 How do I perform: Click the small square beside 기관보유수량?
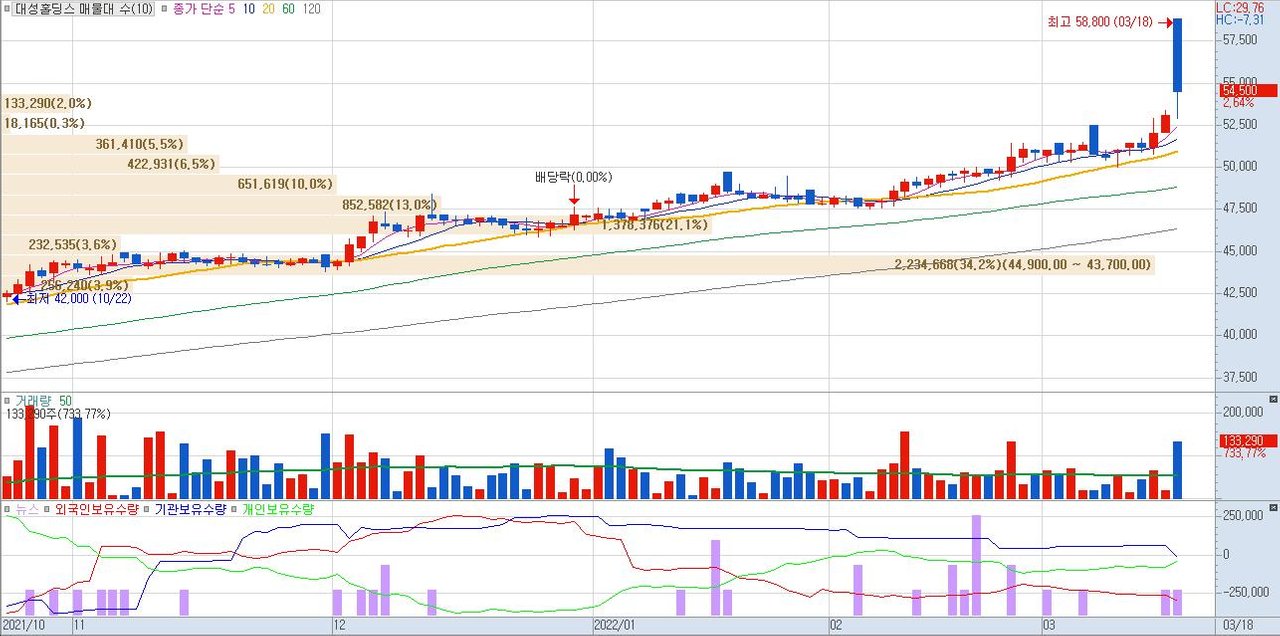tap(147, 509)
